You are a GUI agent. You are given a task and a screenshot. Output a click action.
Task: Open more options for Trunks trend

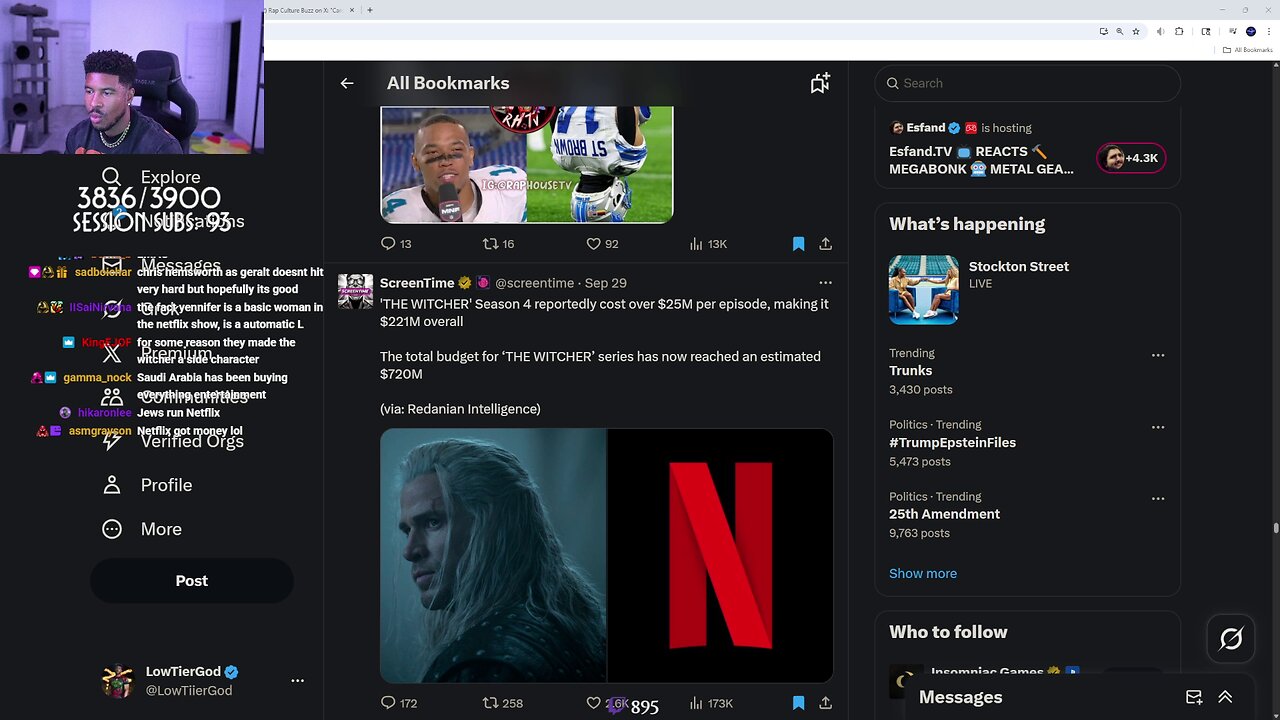(x=1158, y=356)
